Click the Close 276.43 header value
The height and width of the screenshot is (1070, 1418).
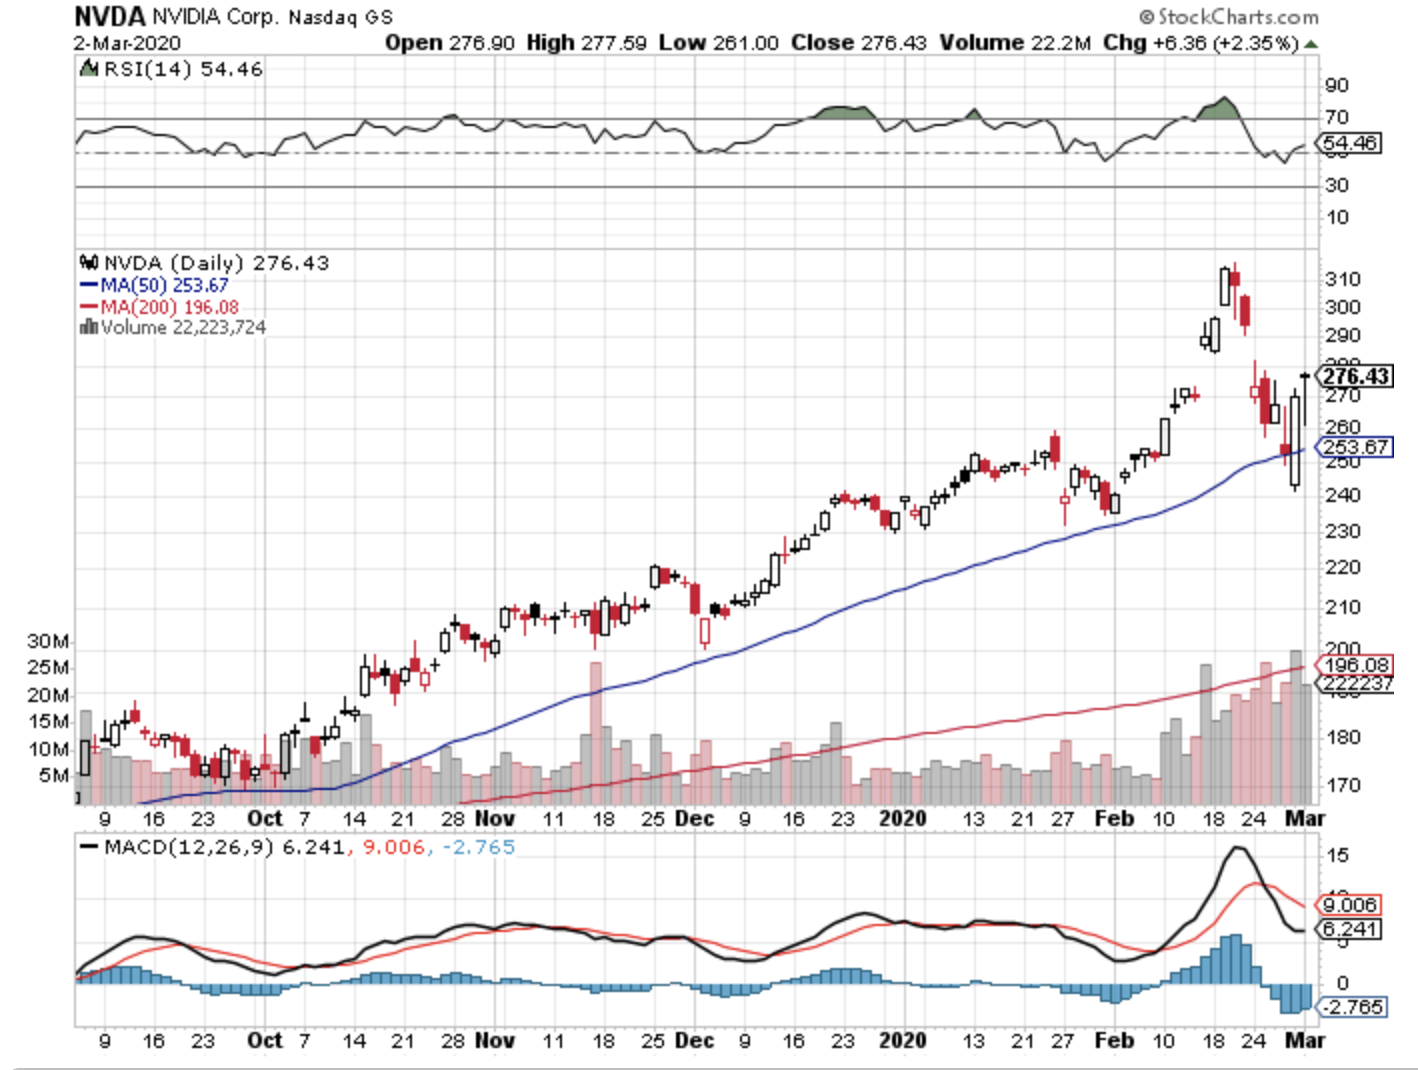click(859, 43)
